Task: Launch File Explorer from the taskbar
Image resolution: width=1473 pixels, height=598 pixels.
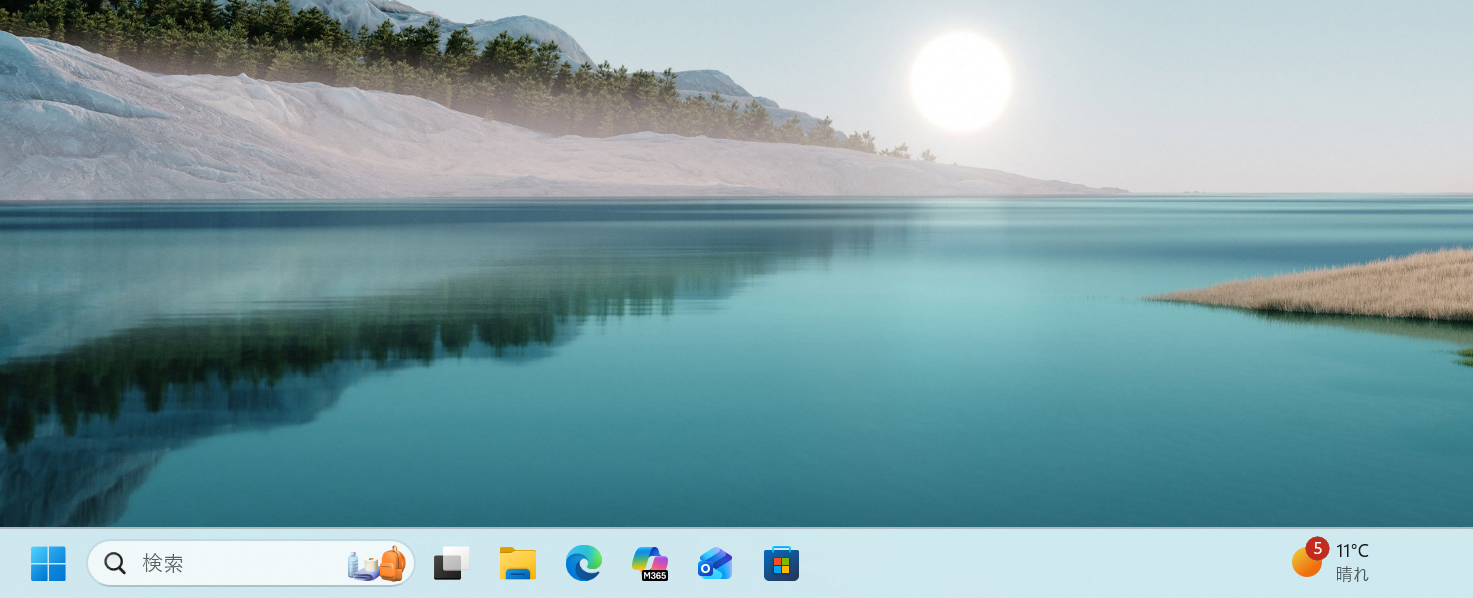Action: 517,564
